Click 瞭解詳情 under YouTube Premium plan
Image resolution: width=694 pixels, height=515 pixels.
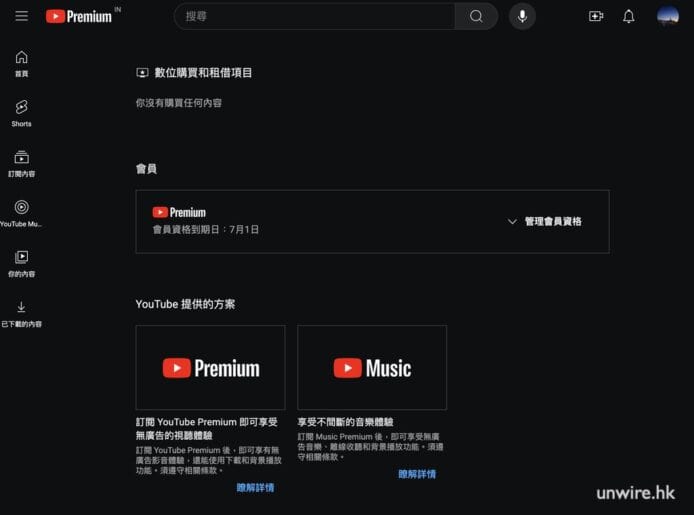pyautogui.click(x=255, y=487)
